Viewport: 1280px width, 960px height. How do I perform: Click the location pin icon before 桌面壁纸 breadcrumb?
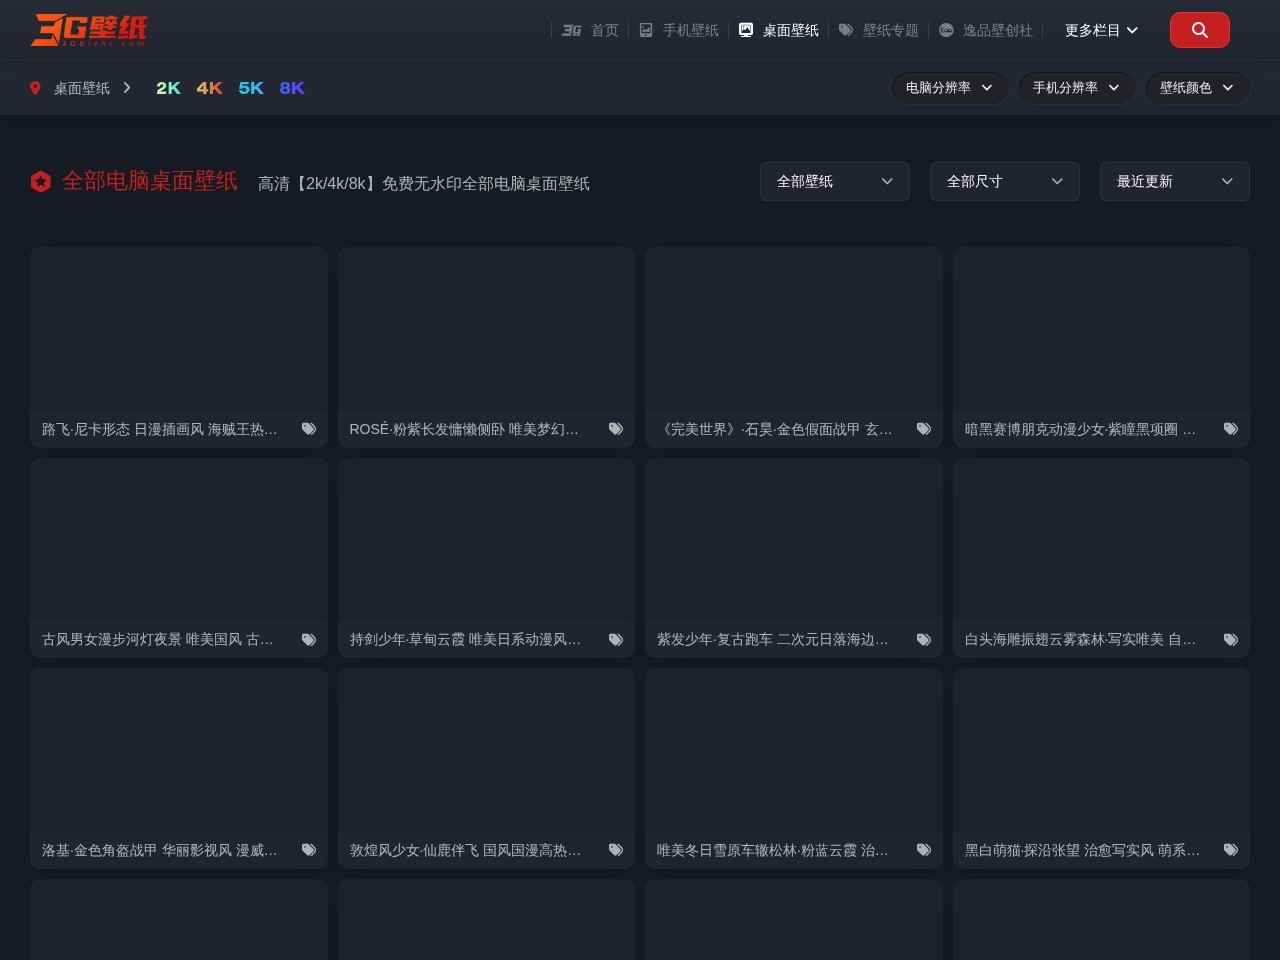[35, 88]
